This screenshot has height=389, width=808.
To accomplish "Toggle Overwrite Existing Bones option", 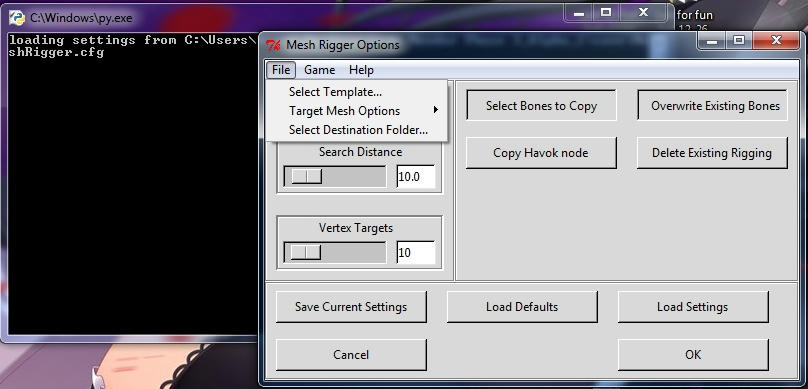I will point(712,106).
